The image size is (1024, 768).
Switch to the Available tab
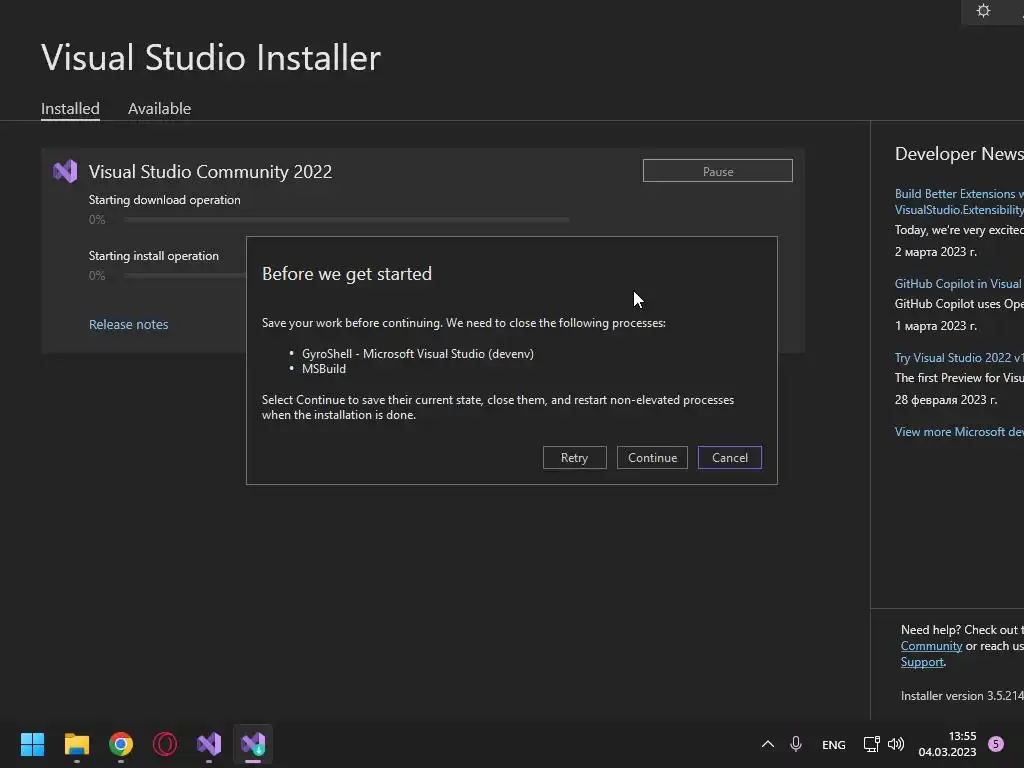tap(159, 108)
